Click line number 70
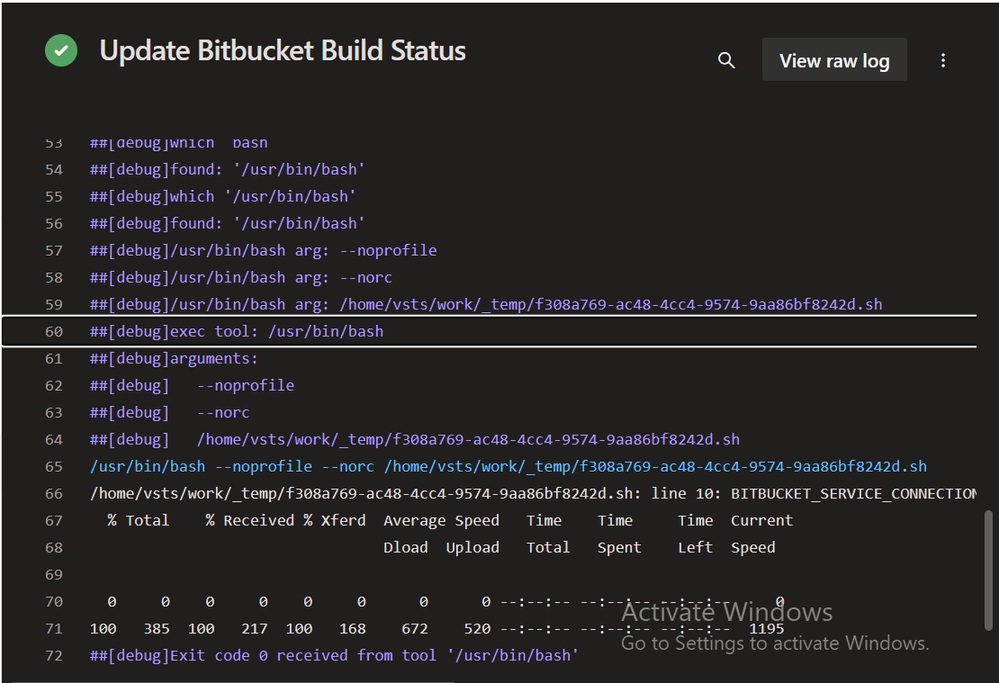 pos(54,602)
